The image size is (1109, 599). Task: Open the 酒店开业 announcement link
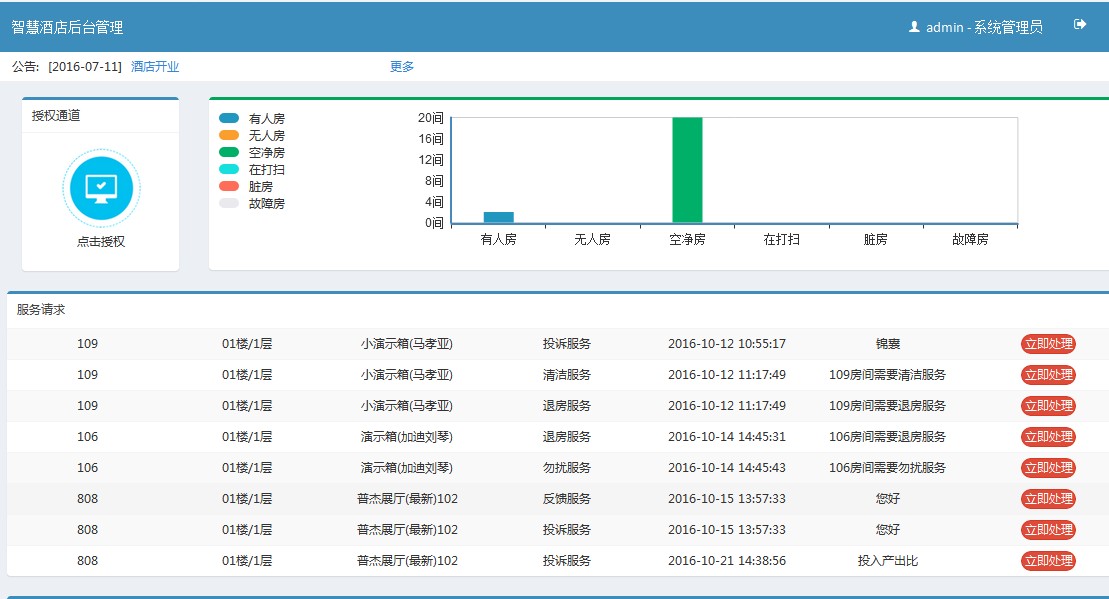pos(155,67)
